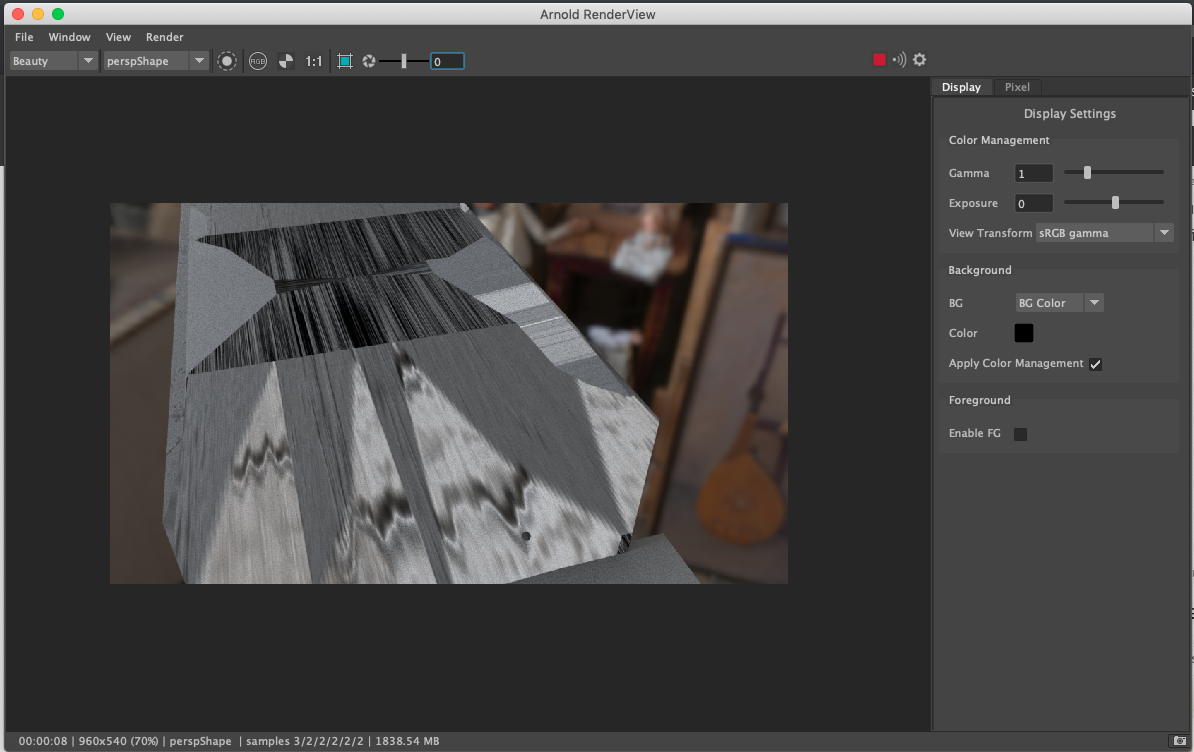This screenshot has height=752, width=1194.
Task: Toggle the RGB channel display icon
Action: tap(256, 60)
